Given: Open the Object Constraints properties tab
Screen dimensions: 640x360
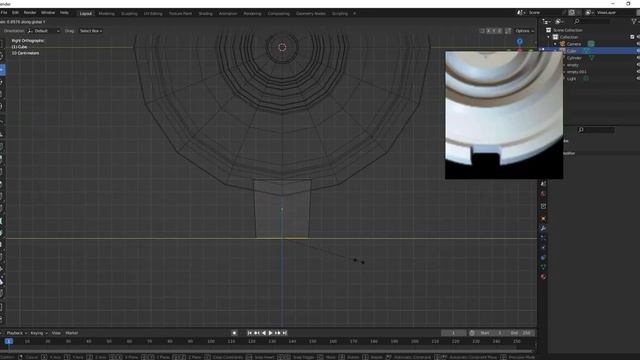Looking at the screenshot, I should (543, 258).
